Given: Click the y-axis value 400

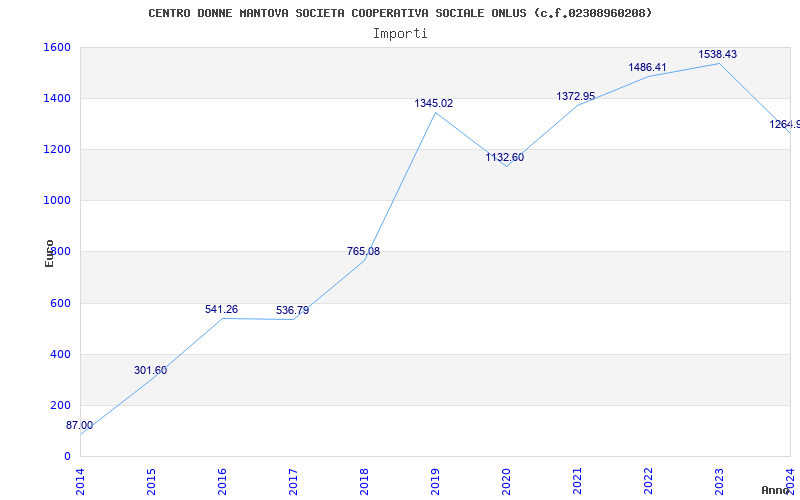Looking at the screenshot, I should point(60,354).
